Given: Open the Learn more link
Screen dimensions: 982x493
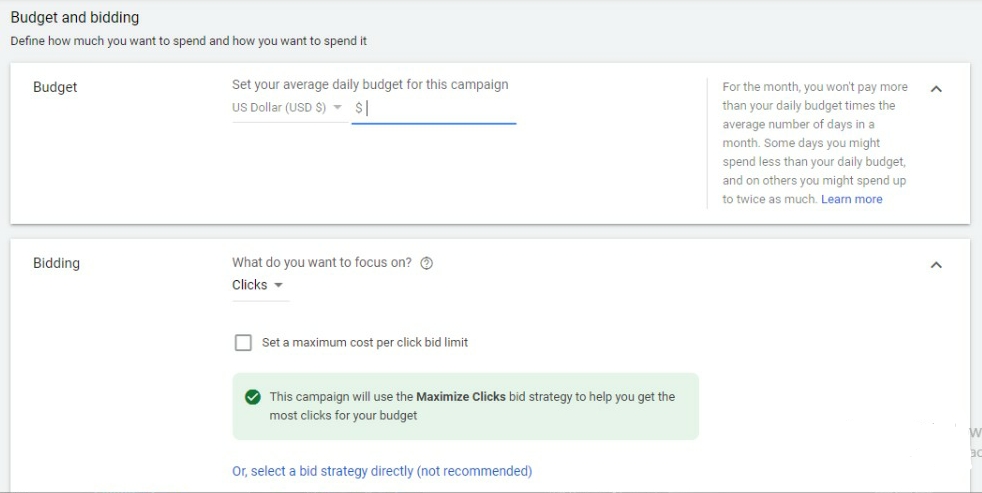Looking at the screenshot, I should [x=851, y=199].
